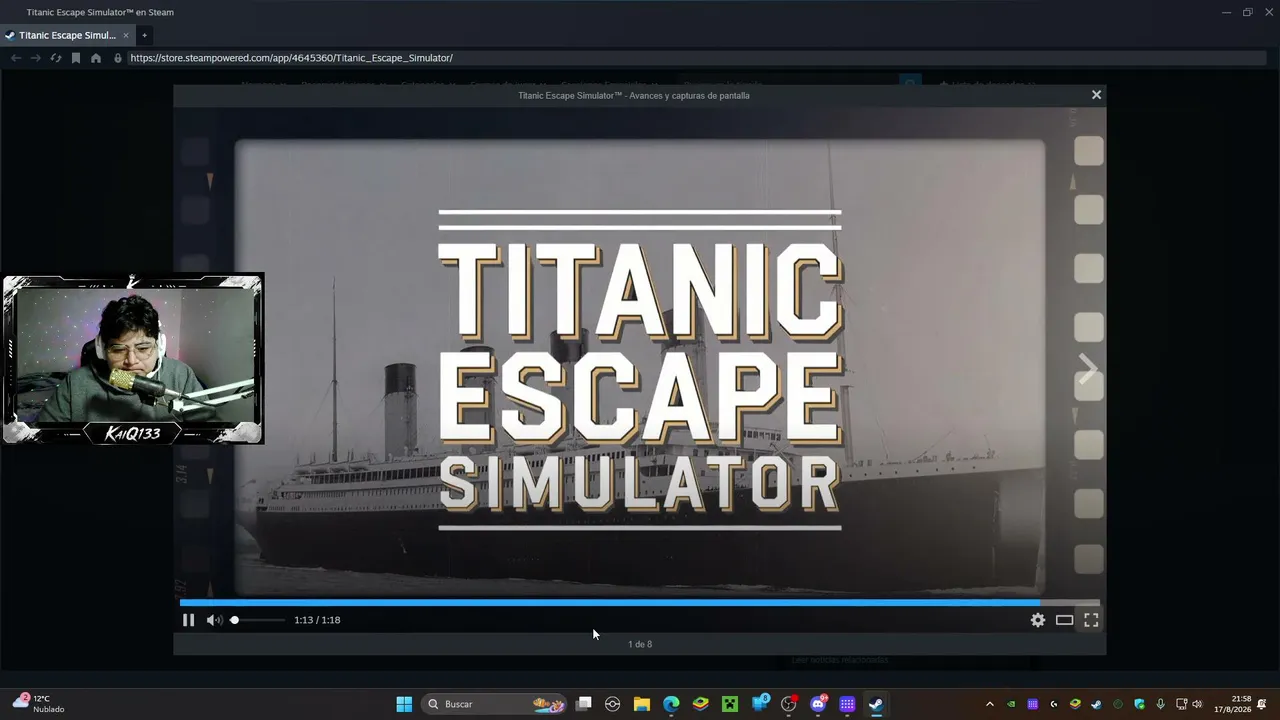Open the blue app with badge 8

tap(760, 704)
